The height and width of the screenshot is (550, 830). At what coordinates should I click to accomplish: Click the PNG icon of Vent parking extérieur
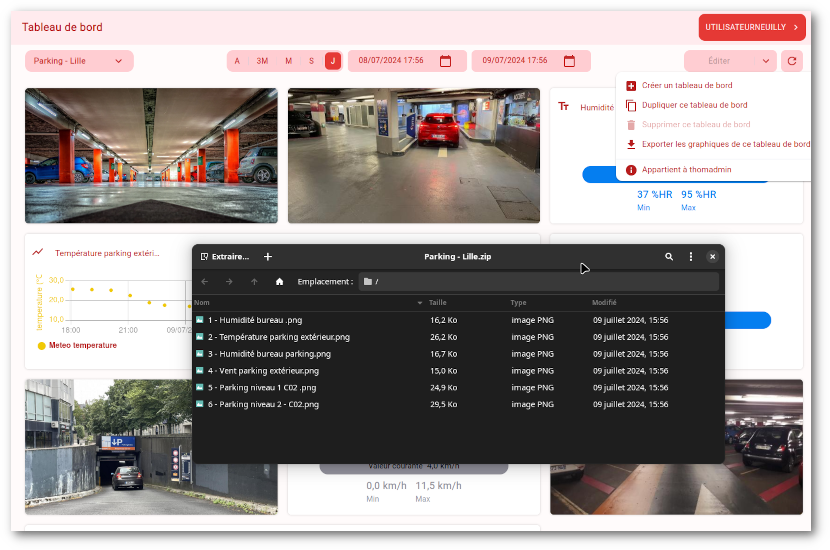(x=200, y=371)
